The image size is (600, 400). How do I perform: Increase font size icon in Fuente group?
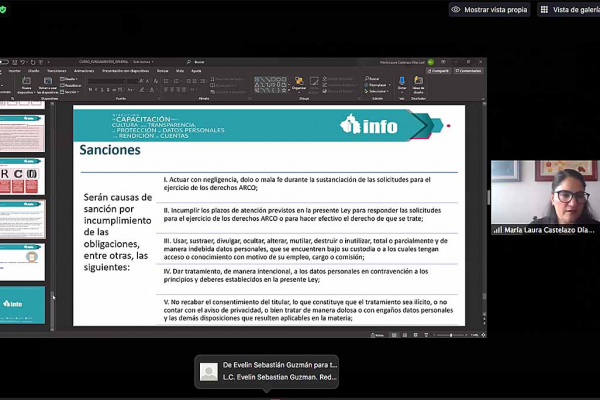(x=141, y=81)
